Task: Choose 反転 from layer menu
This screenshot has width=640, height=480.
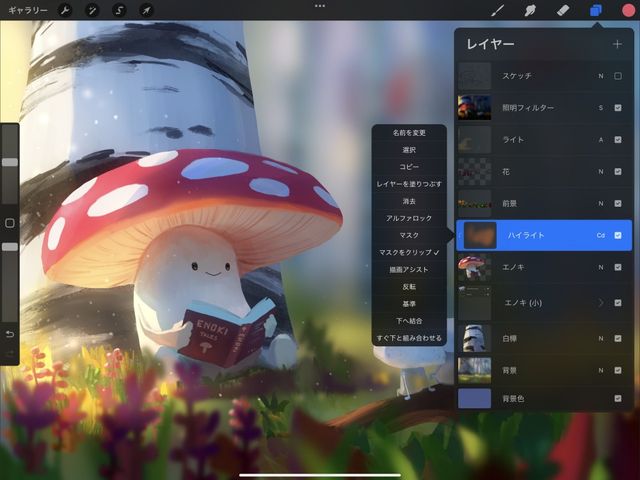Action: pos(409,287)
